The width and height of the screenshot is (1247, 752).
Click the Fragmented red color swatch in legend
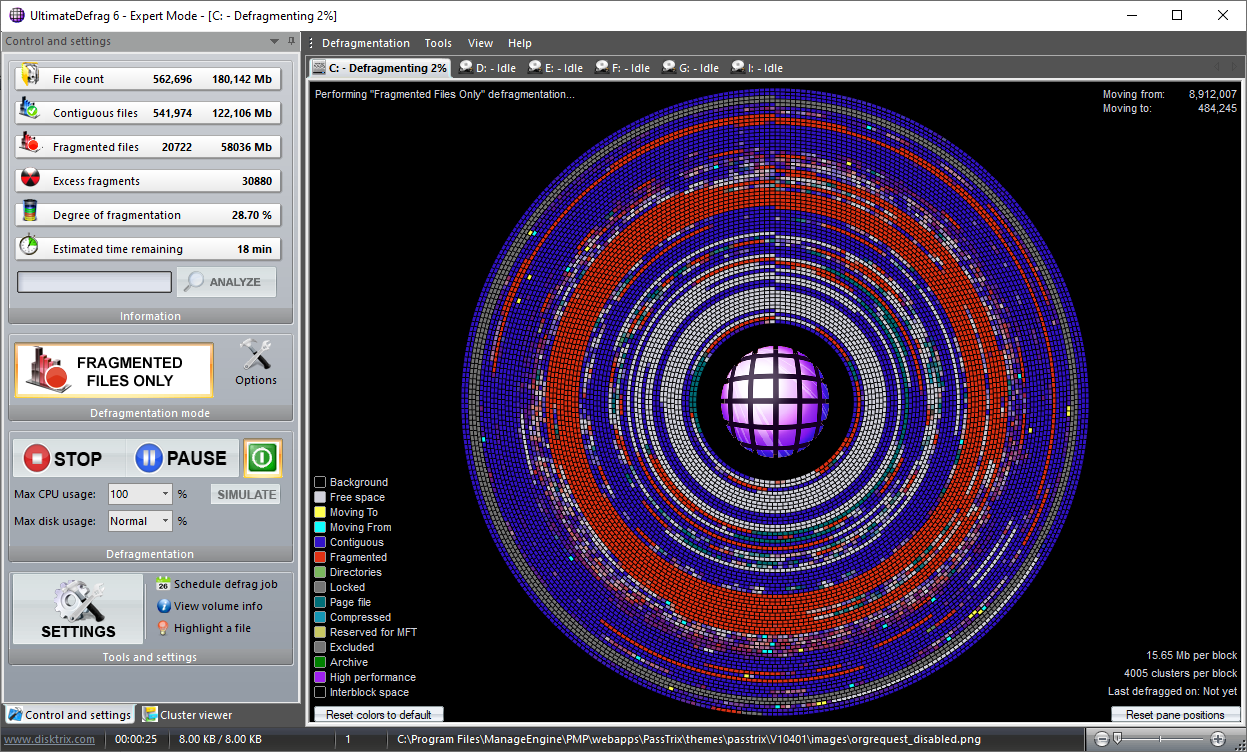click(320, 557)
